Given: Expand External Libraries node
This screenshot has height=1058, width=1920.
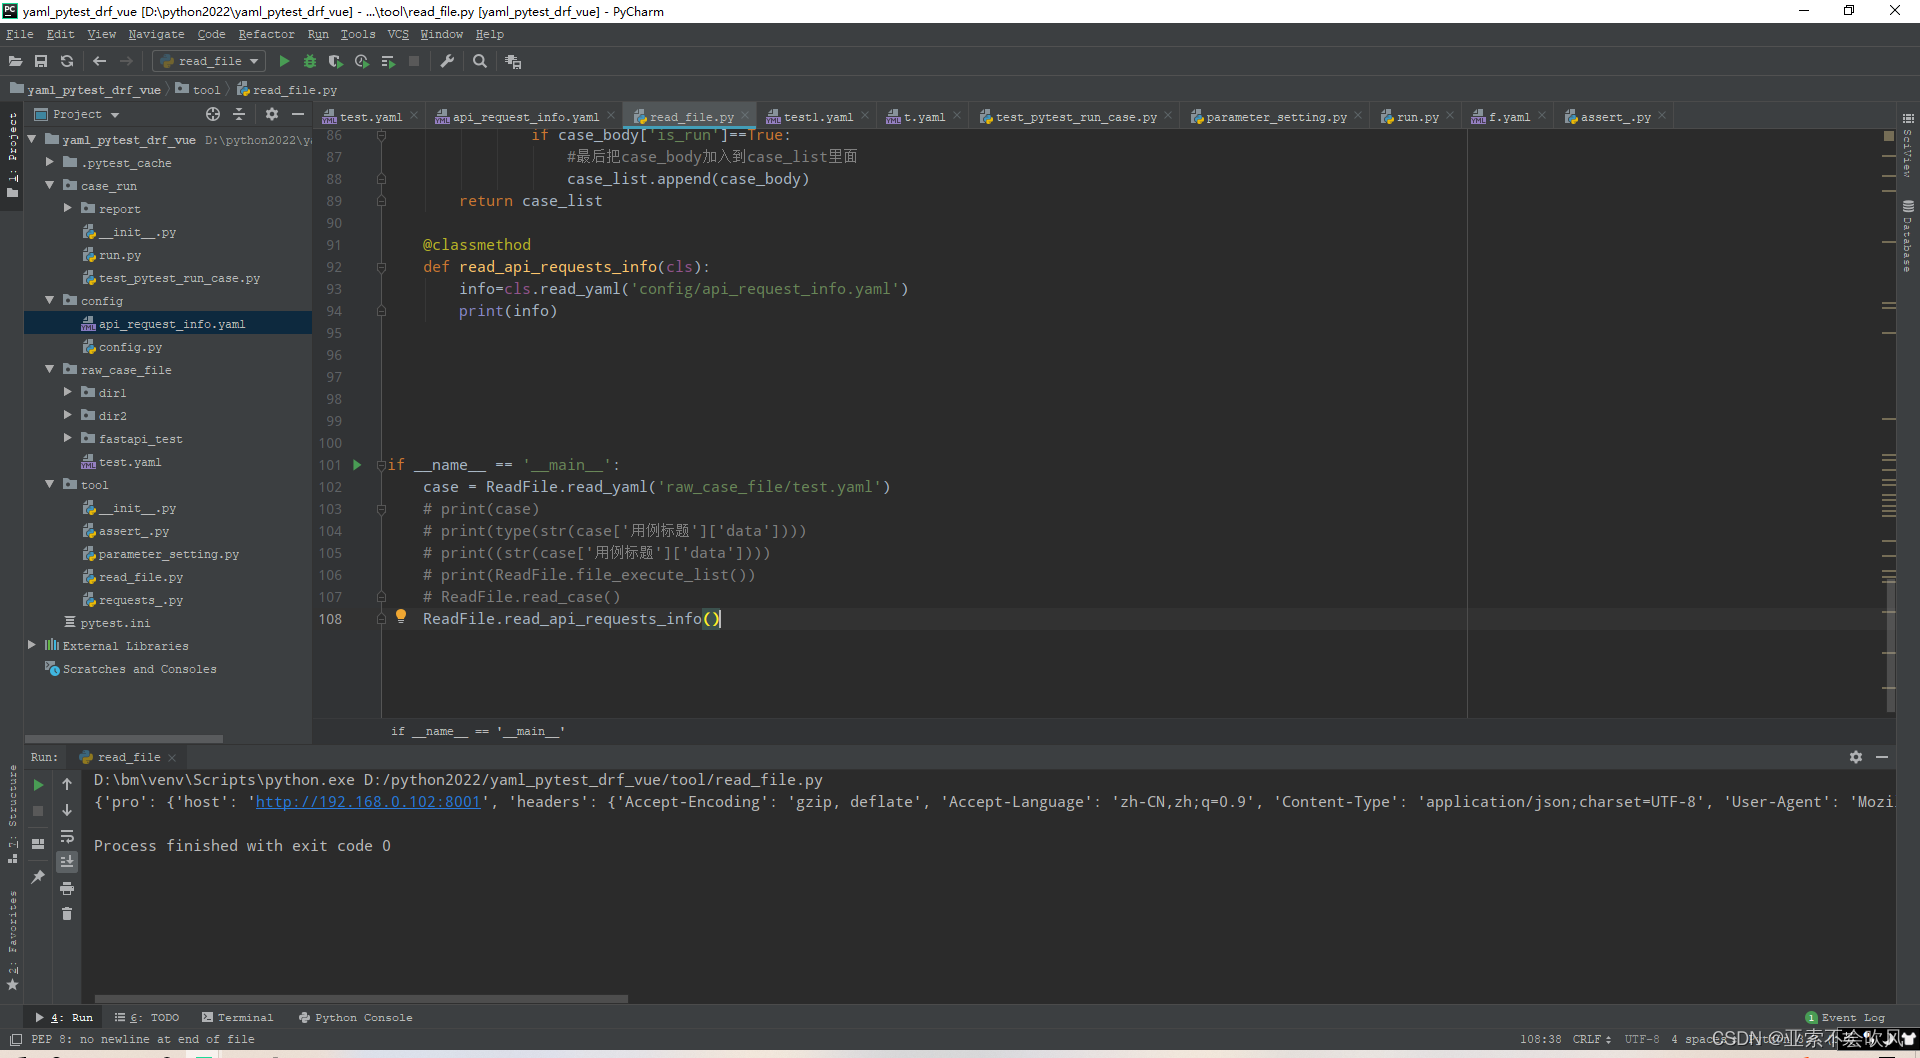Looking at the screenshot, I should [x=32, y=645].
